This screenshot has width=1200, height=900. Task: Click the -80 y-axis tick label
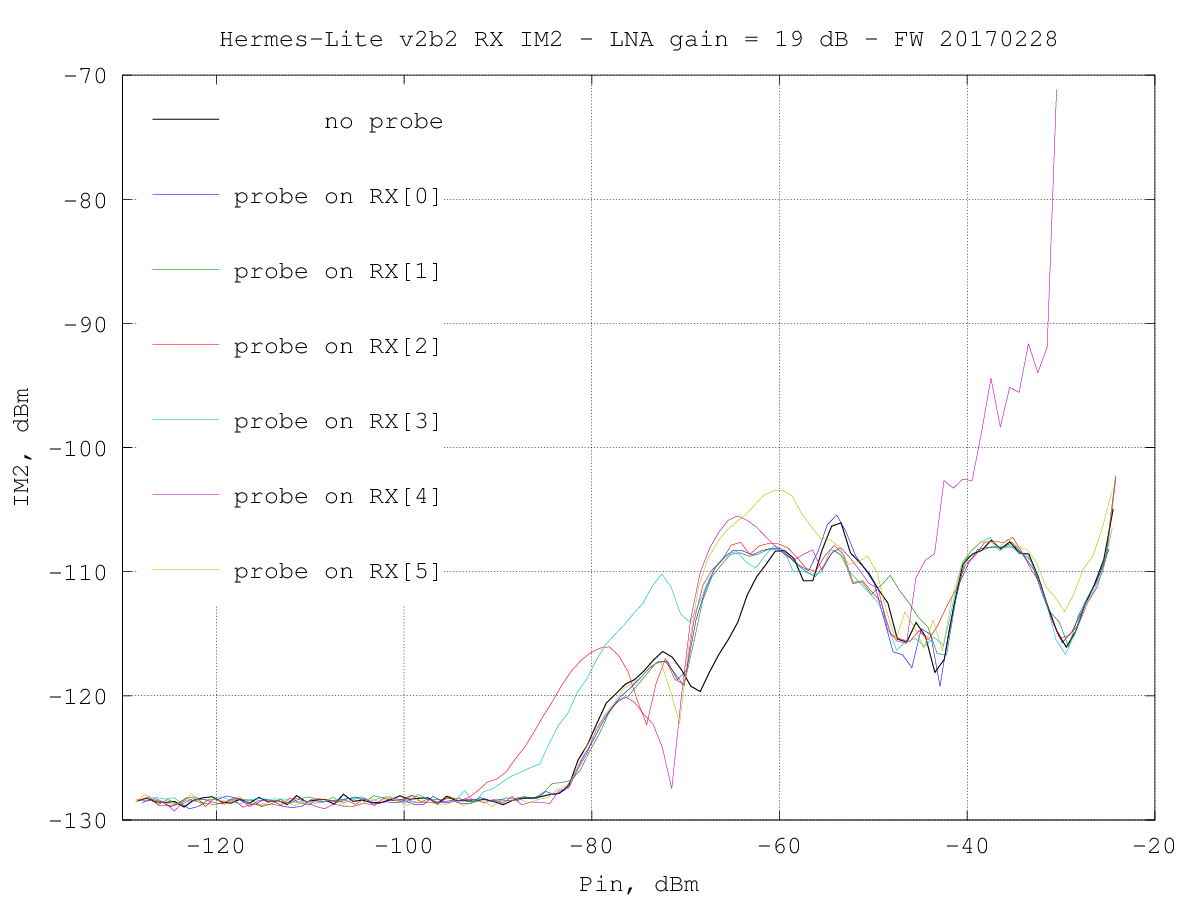[86, 200]
